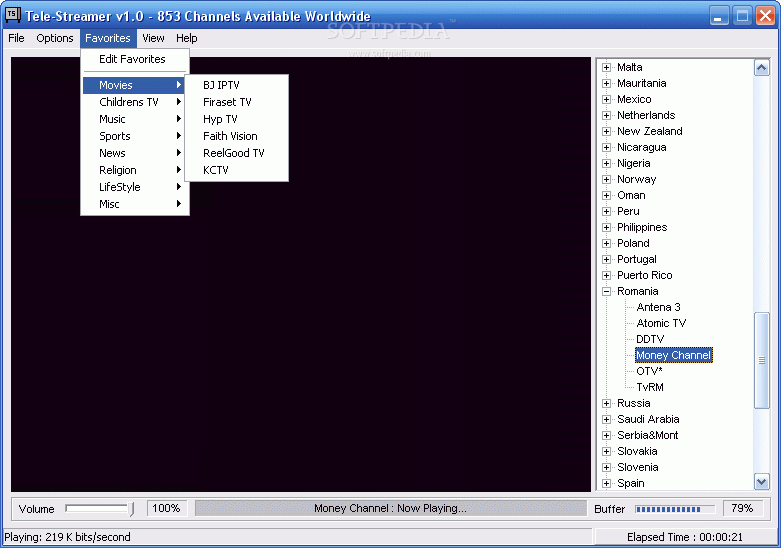Image resolution: width=781 pixels, height=548 pixels.
Task: Open the File menu
Action: point(16,38)
